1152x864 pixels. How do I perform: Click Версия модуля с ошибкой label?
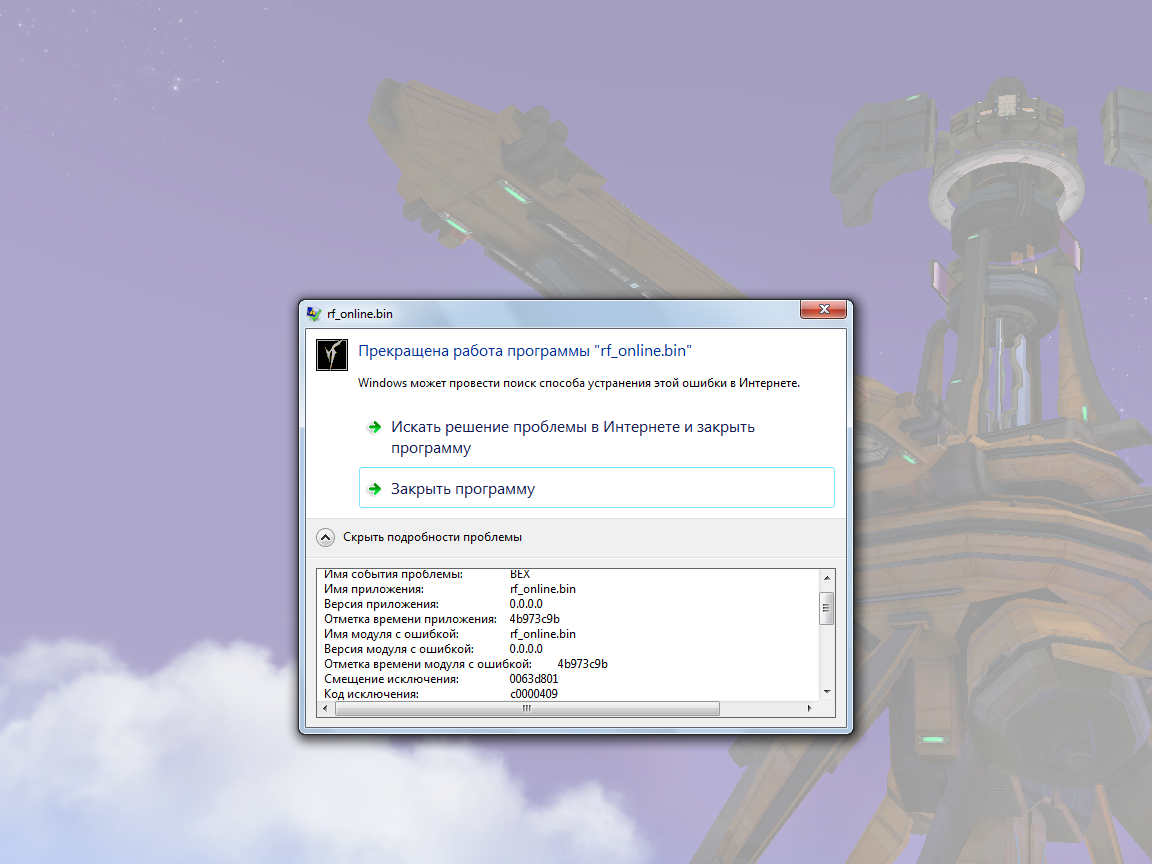(399, 649)
